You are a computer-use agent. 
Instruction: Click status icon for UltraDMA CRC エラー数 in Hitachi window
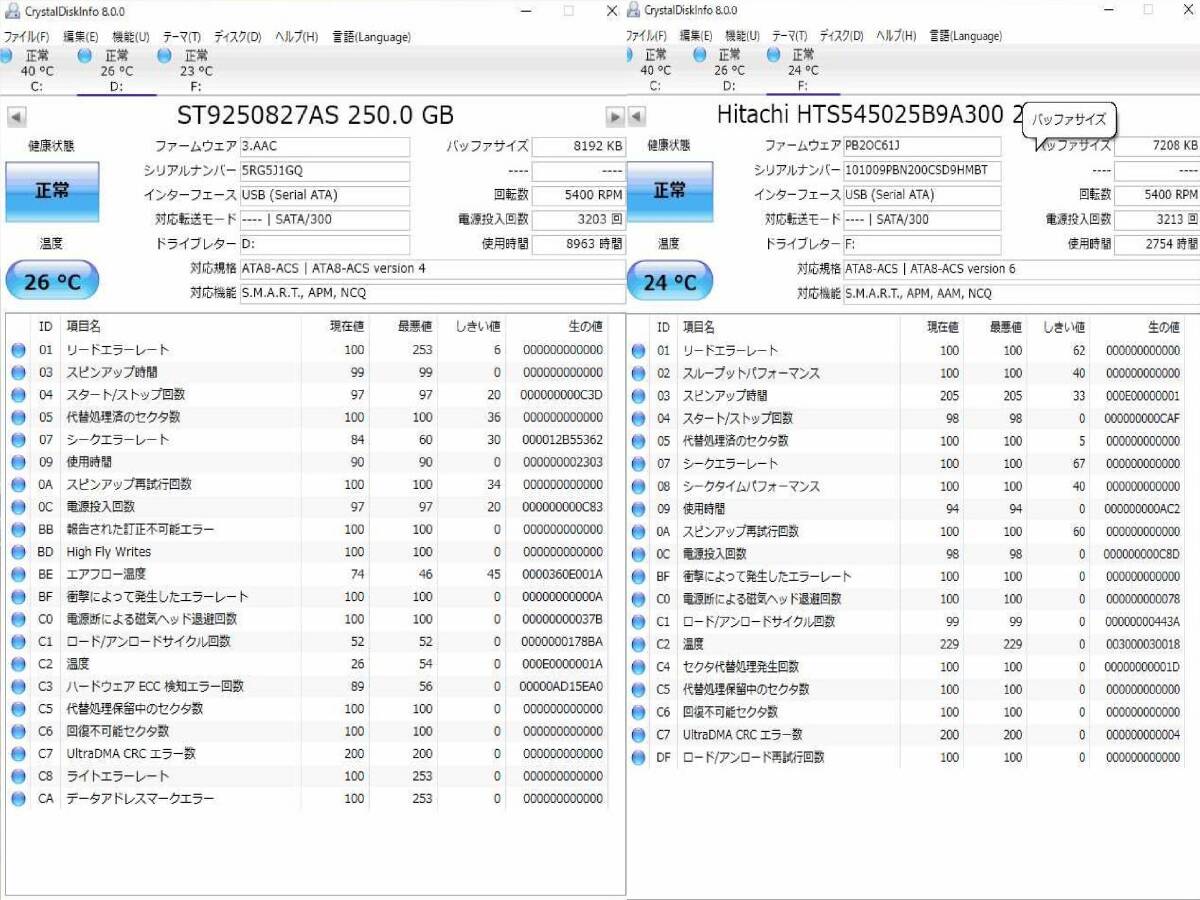pyautogui.click(x=638, y=735)
